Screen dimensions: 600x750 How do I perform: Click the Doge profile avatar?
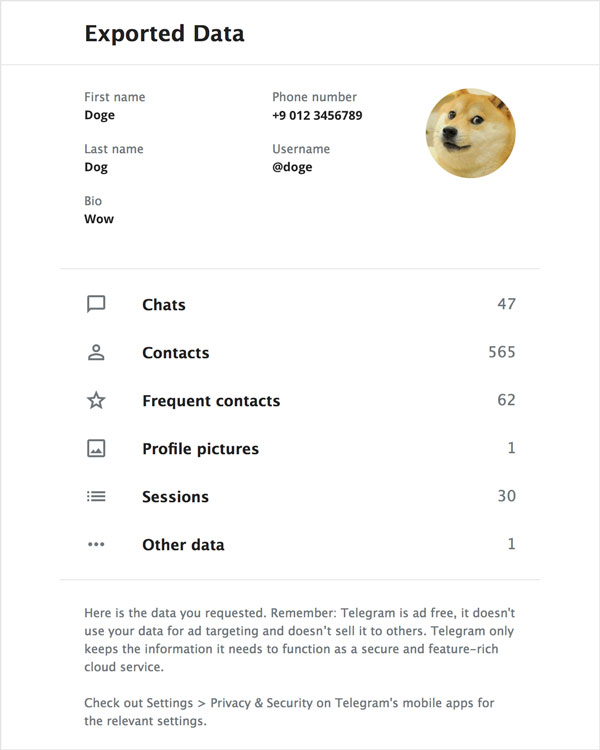point(470,133)
